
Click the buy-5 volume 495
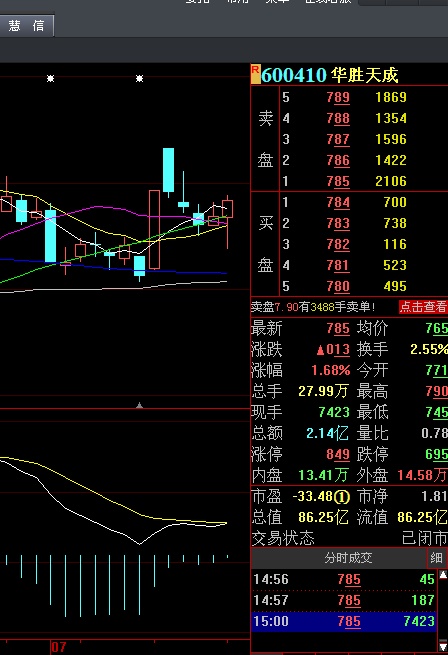395,286
